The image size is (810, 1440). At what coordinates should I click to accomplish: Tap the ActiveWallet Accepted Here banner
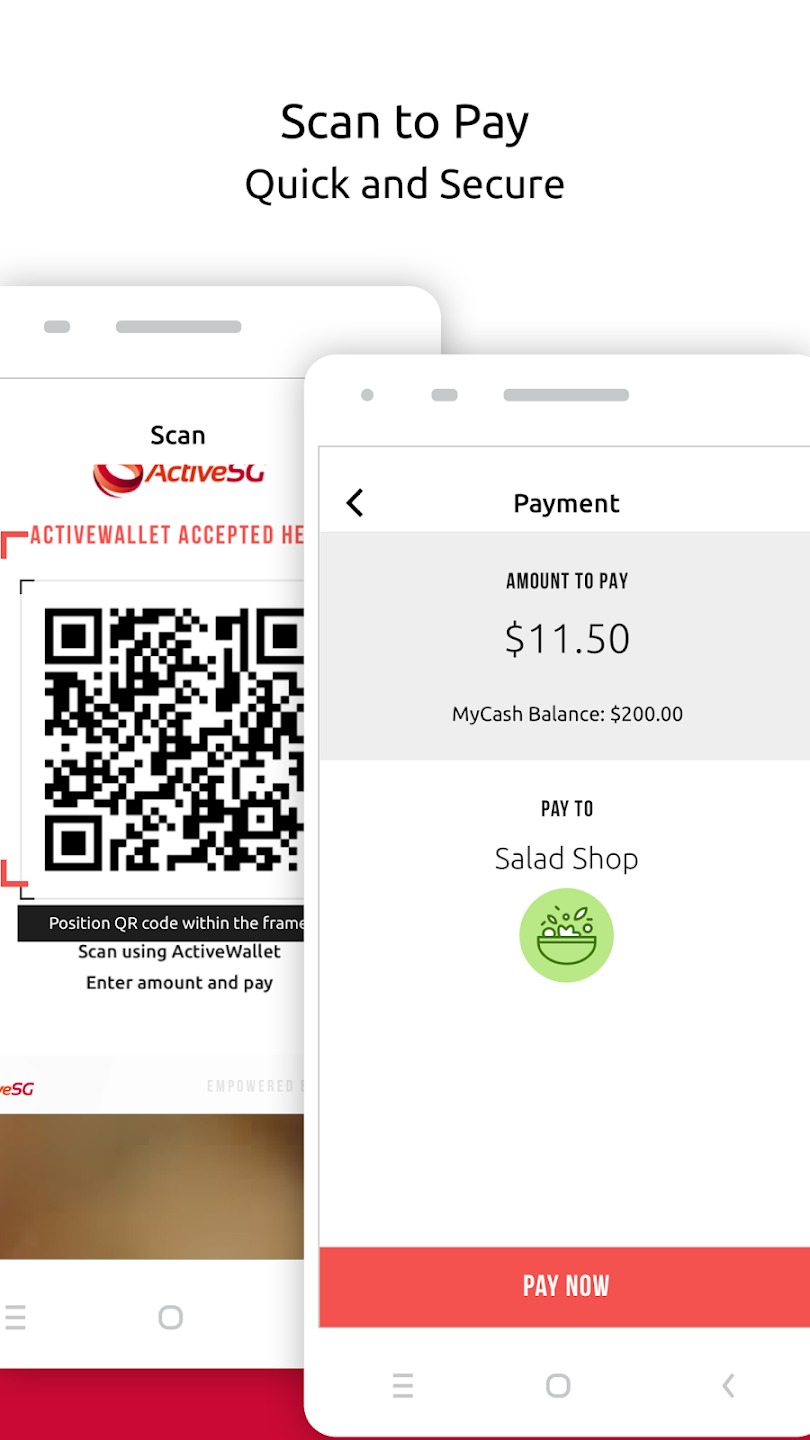pos(166,535)
